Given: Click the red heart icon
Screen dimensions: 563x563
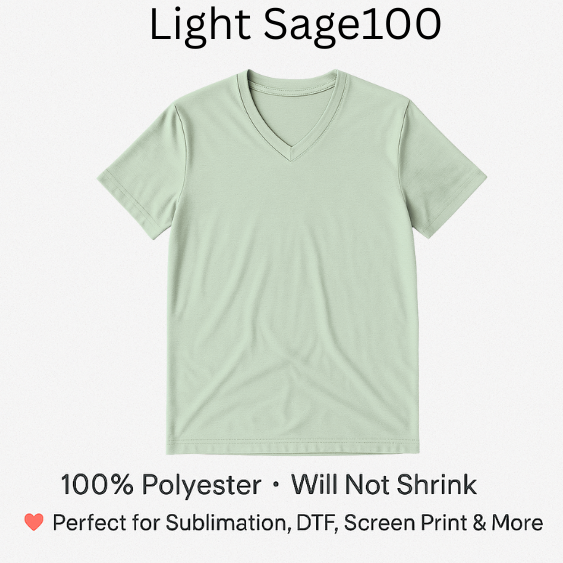Looking at the screenshot, I should 34,522.
